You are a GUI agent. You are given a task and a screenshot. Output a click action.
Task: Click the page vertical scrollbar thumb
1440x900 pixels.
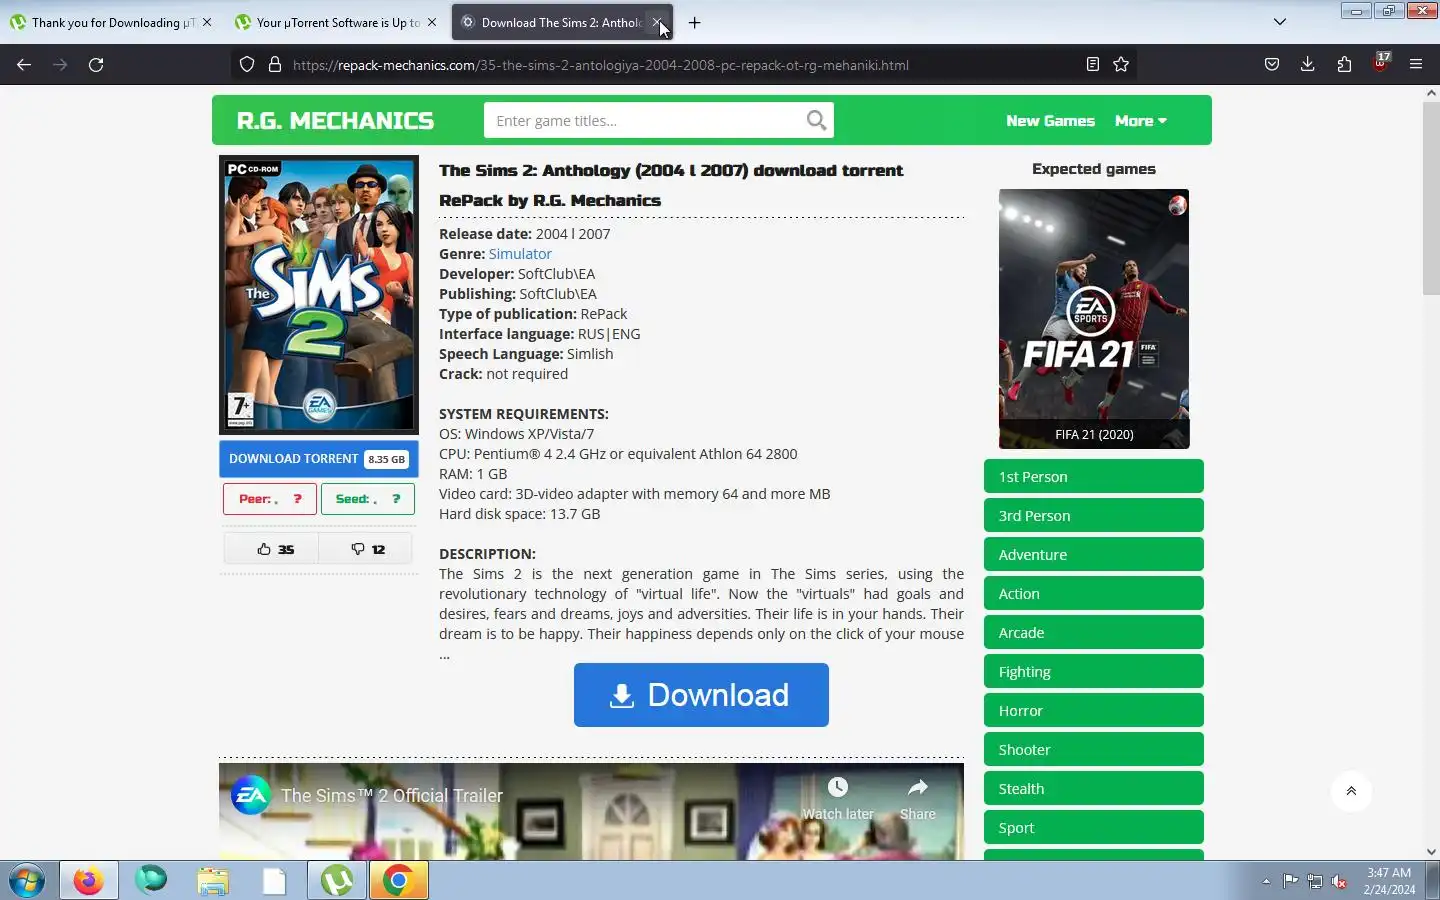click(1431, 197)
